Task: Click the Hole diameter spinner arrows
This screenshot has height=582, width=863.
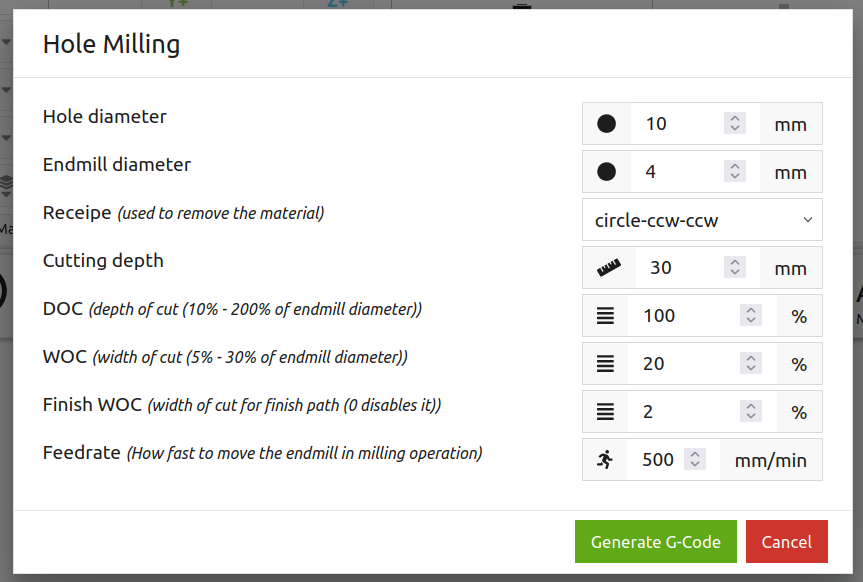Action: 735,123
